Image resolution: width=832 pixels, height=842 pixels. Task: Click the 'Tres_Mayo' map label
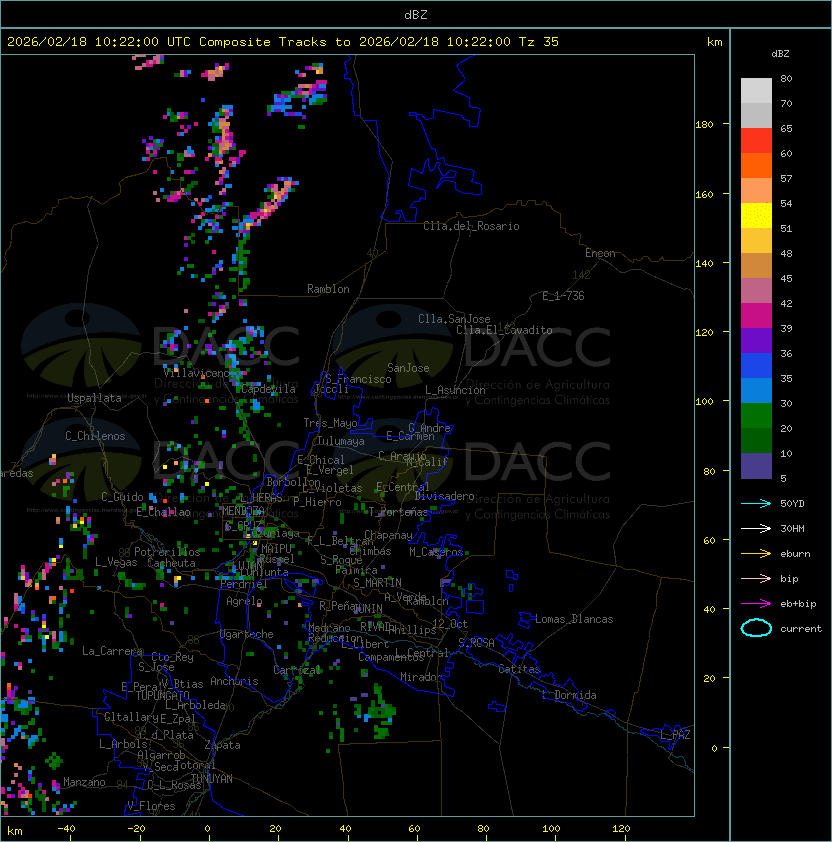point(330,423)
